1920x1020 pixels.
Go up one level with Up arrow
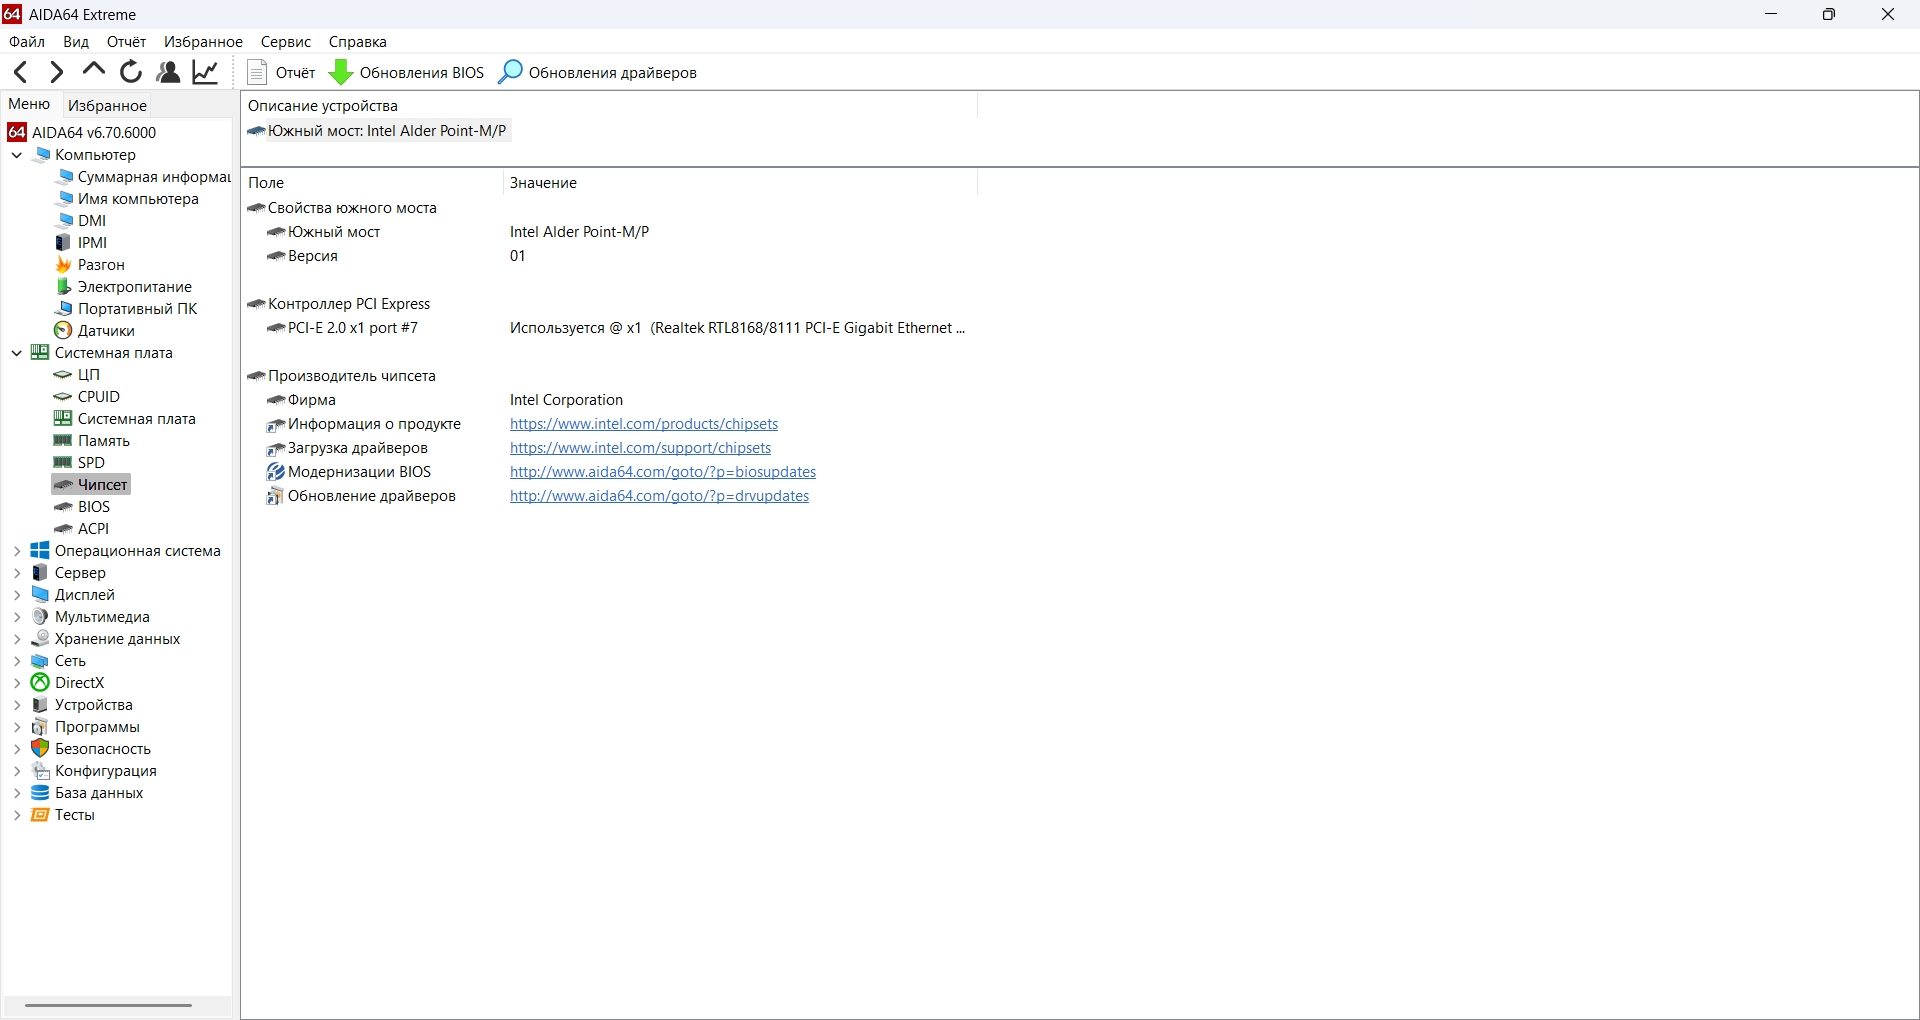[94, 70]
